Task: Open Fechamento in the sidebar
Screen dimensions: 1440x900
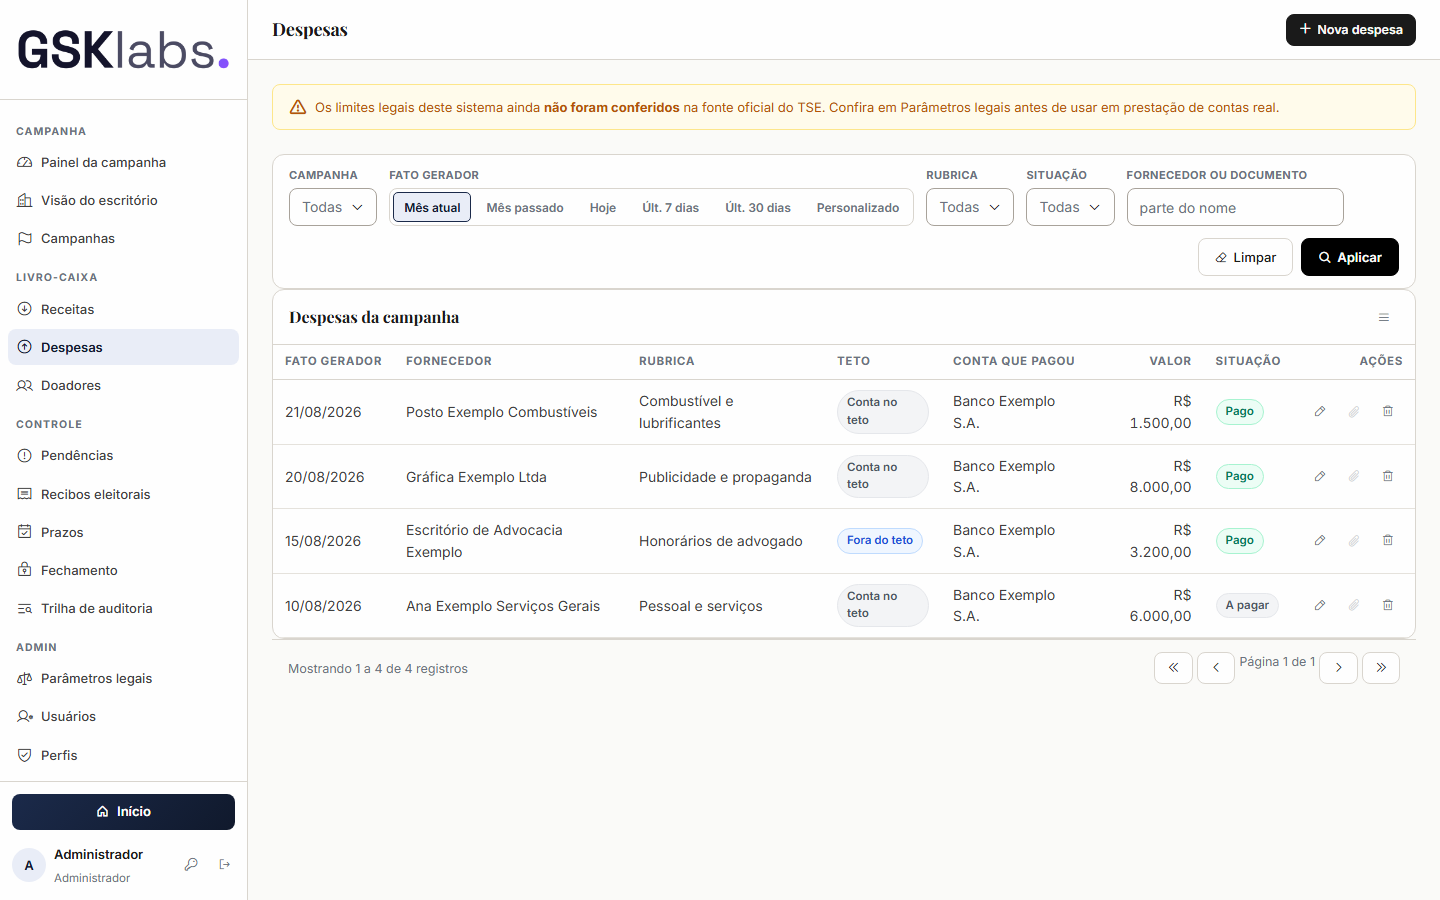Action: (123, 570)
